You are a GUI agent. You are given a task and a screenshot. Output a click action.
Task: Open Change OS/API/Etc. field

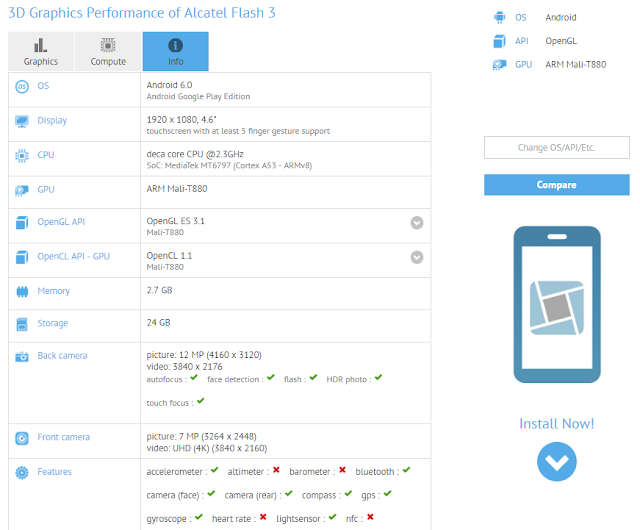coord(557,147)
